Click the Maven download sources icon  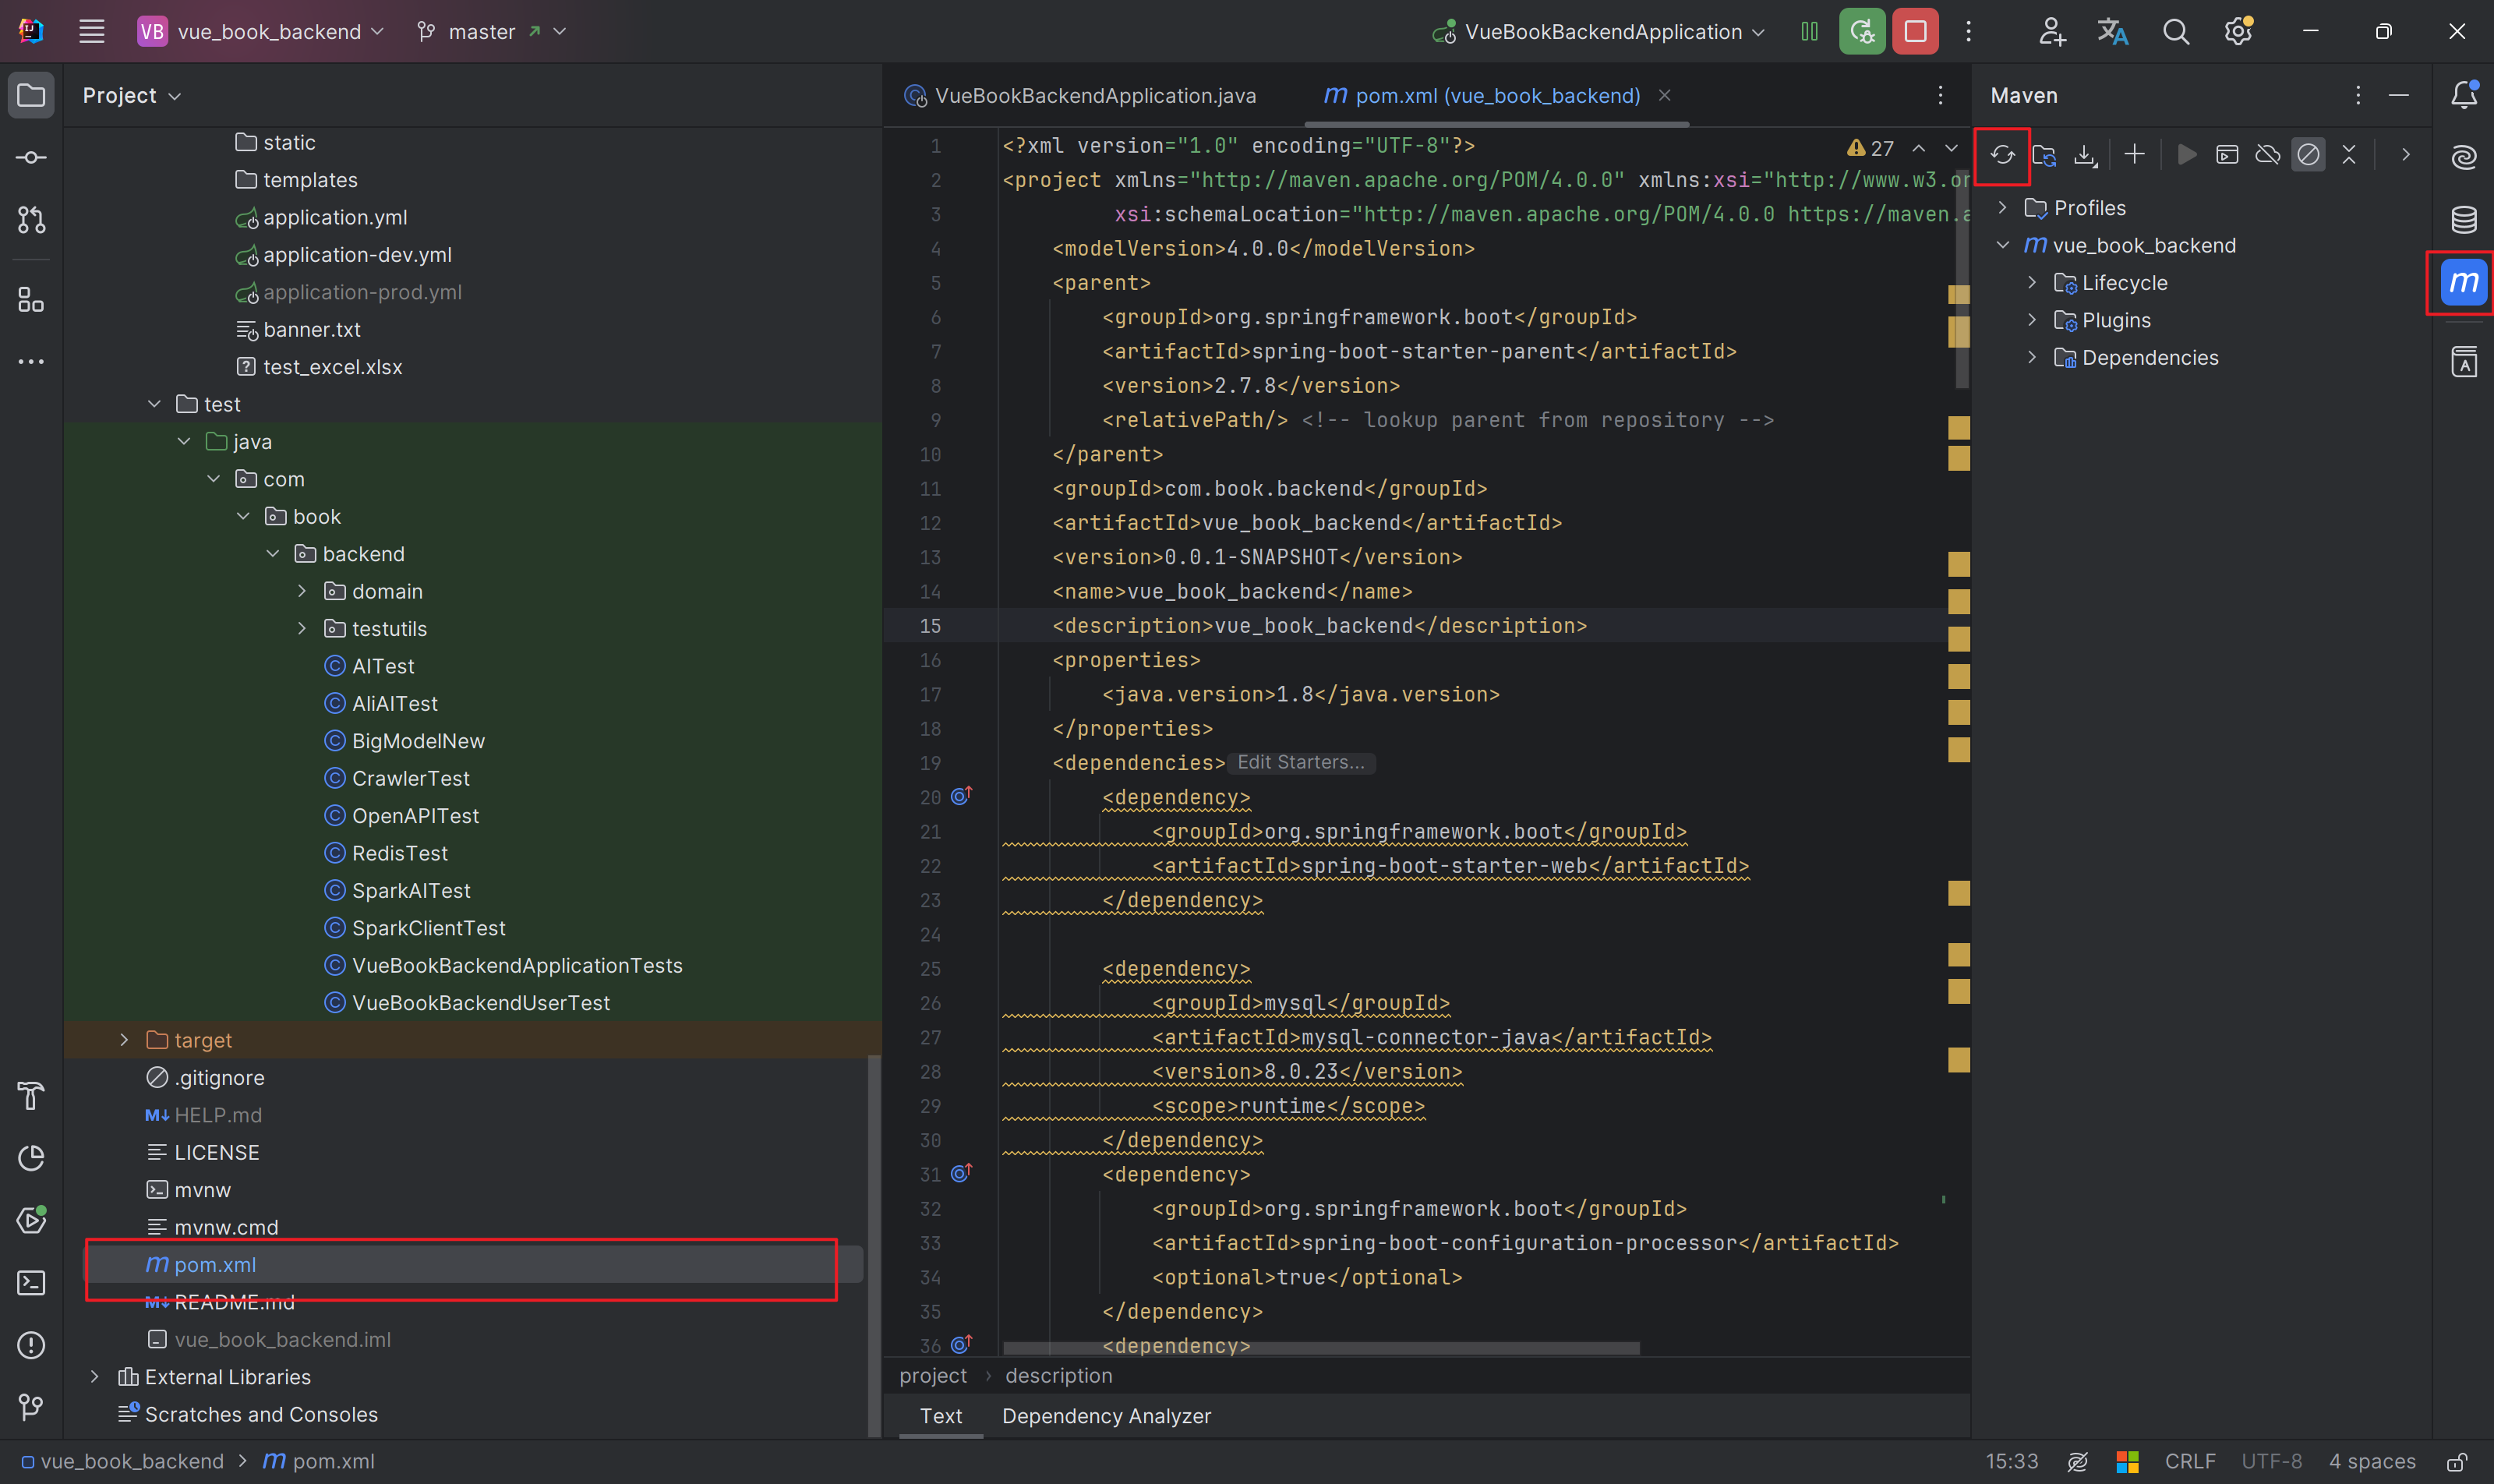click(2085, 155)
